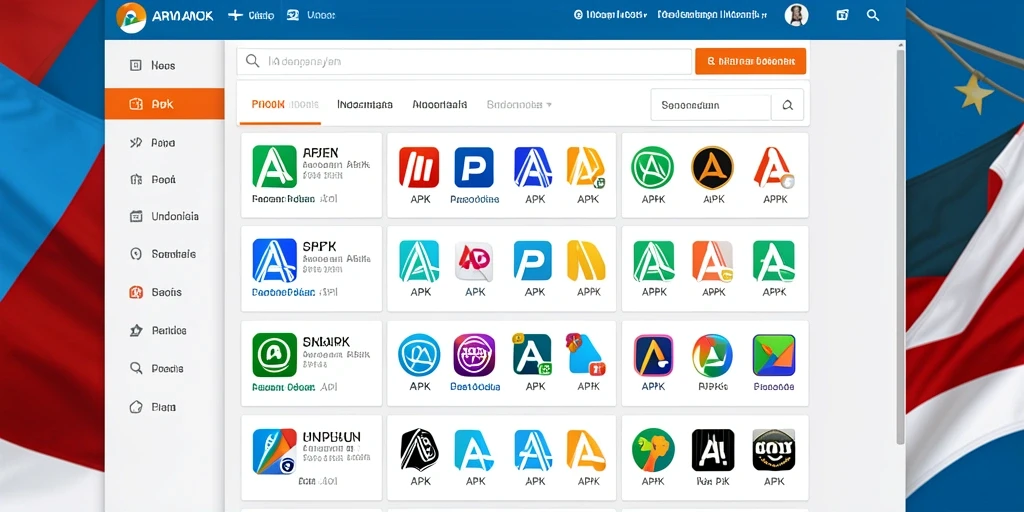Go to Undoniaia in the sidebar
1024x512 pixels.
coord(164,216)
